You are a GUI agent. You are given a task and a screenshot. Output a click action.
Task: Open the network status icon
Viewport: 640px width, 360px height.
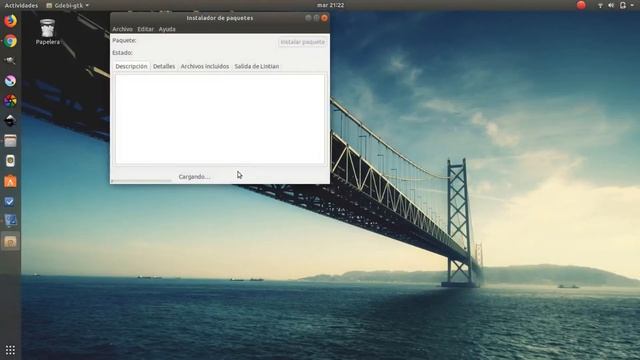pos(600,5)
